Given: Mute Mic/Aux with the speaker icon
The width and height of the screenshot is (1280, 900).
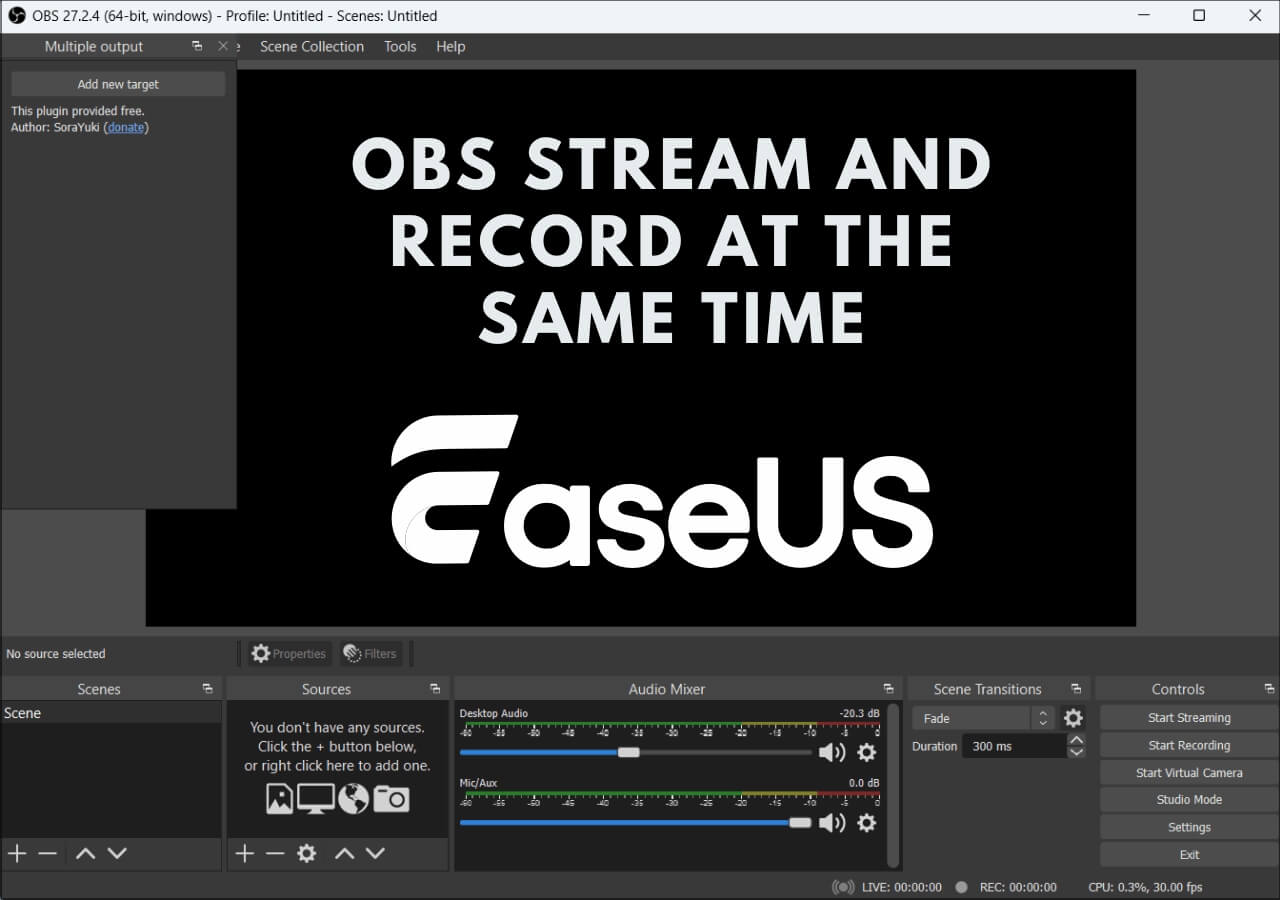Looking at the screenshot, I should [831, 822].
